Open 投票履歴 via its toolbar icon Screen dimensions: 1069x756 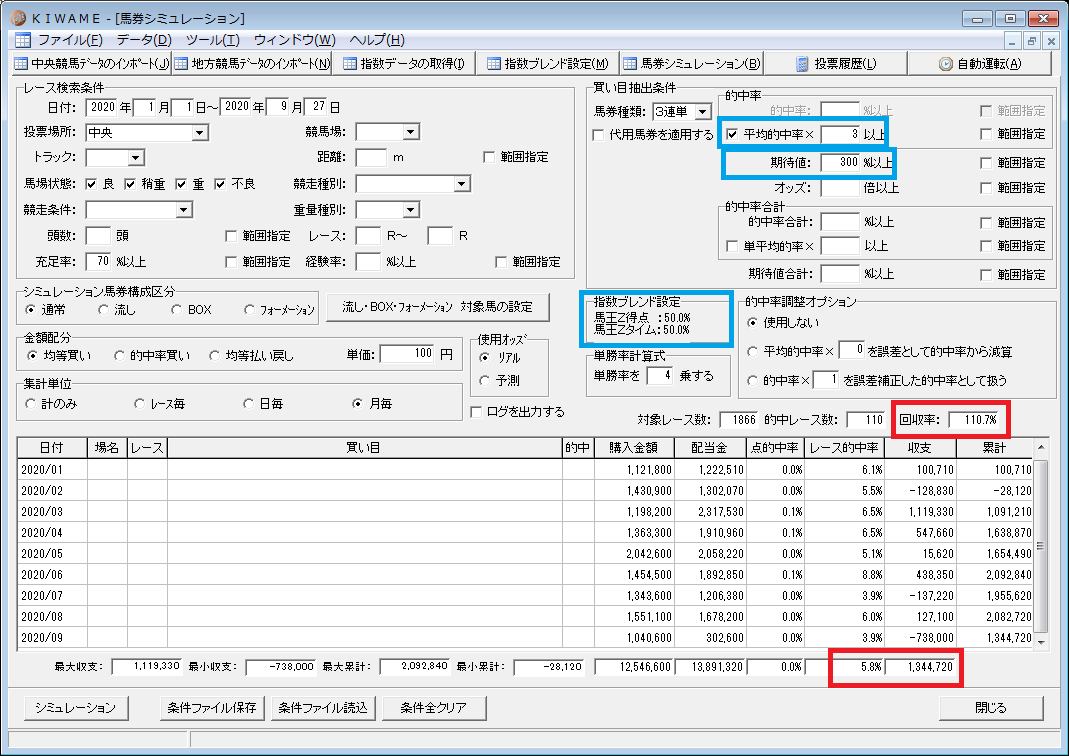click(802, 63)
